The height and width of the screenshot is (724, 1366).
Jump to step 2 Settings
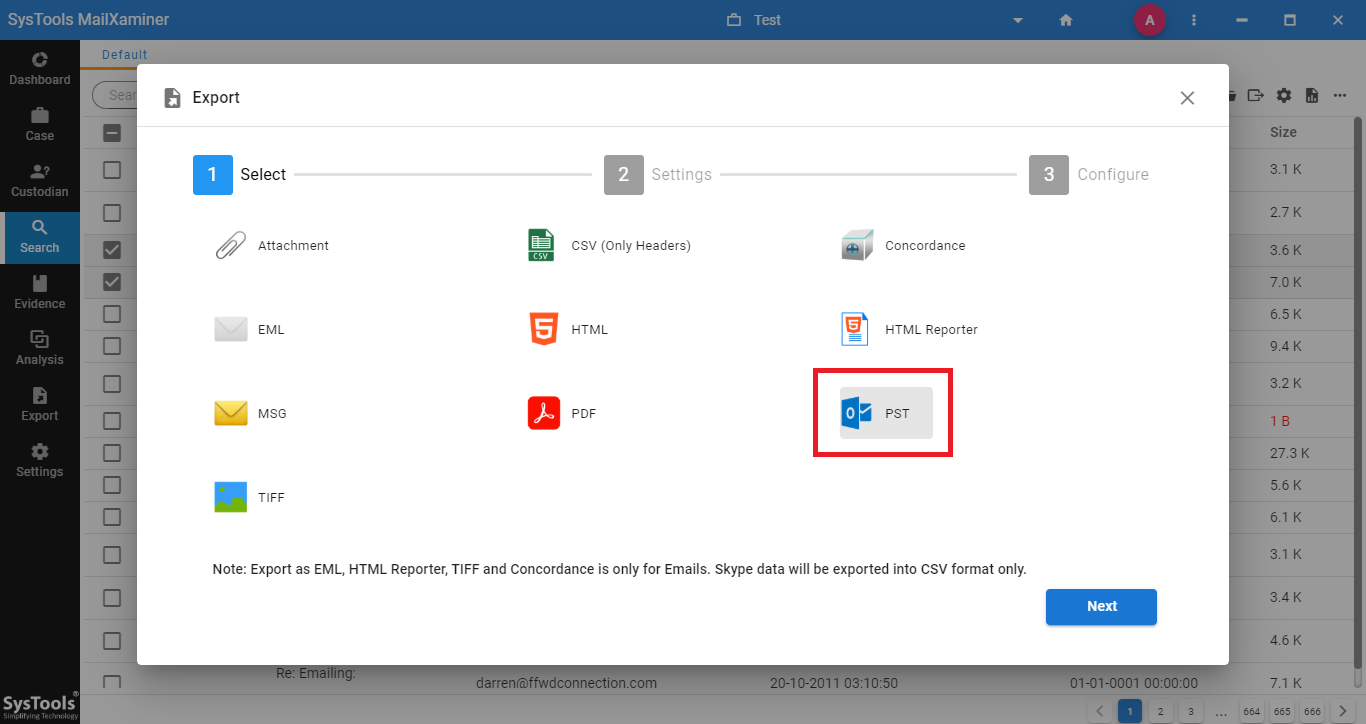click(x=658, y=174)
